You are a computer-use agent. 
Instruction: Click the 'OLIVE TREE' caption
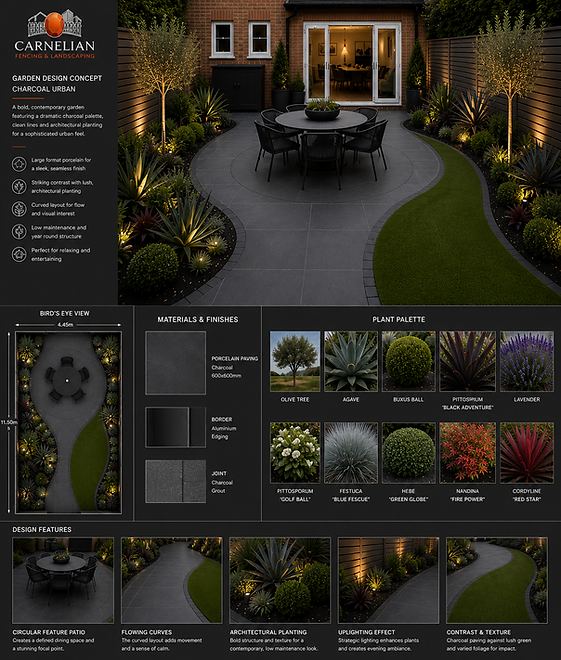295,399
